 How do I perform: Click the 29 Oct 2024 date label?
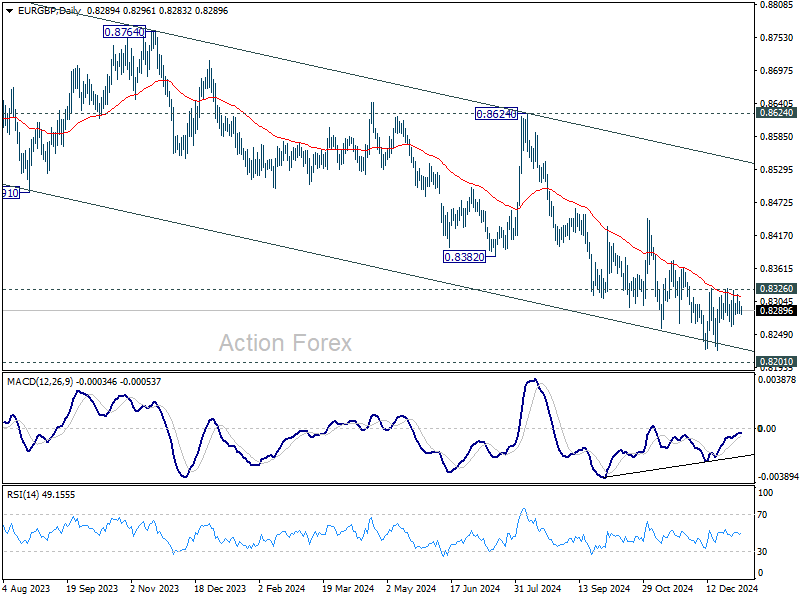667,588
